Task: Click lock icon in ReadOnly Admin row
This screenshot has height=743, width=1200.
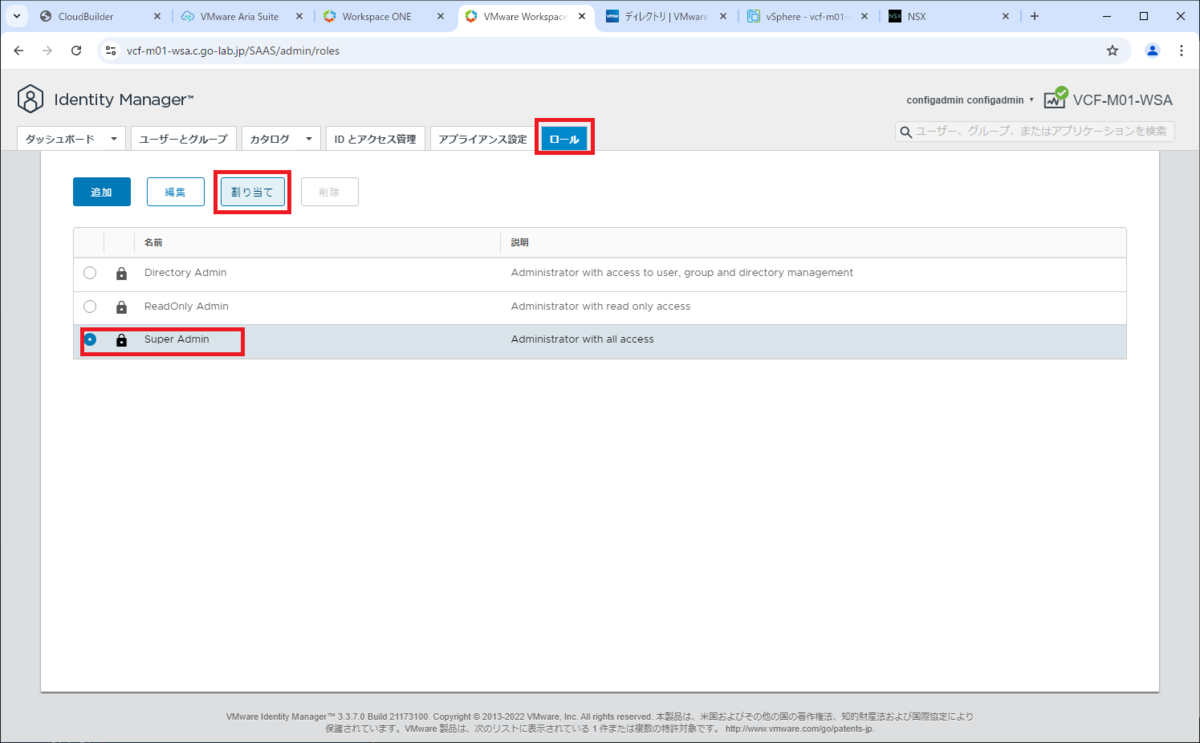Action: (x=121, y=307)
